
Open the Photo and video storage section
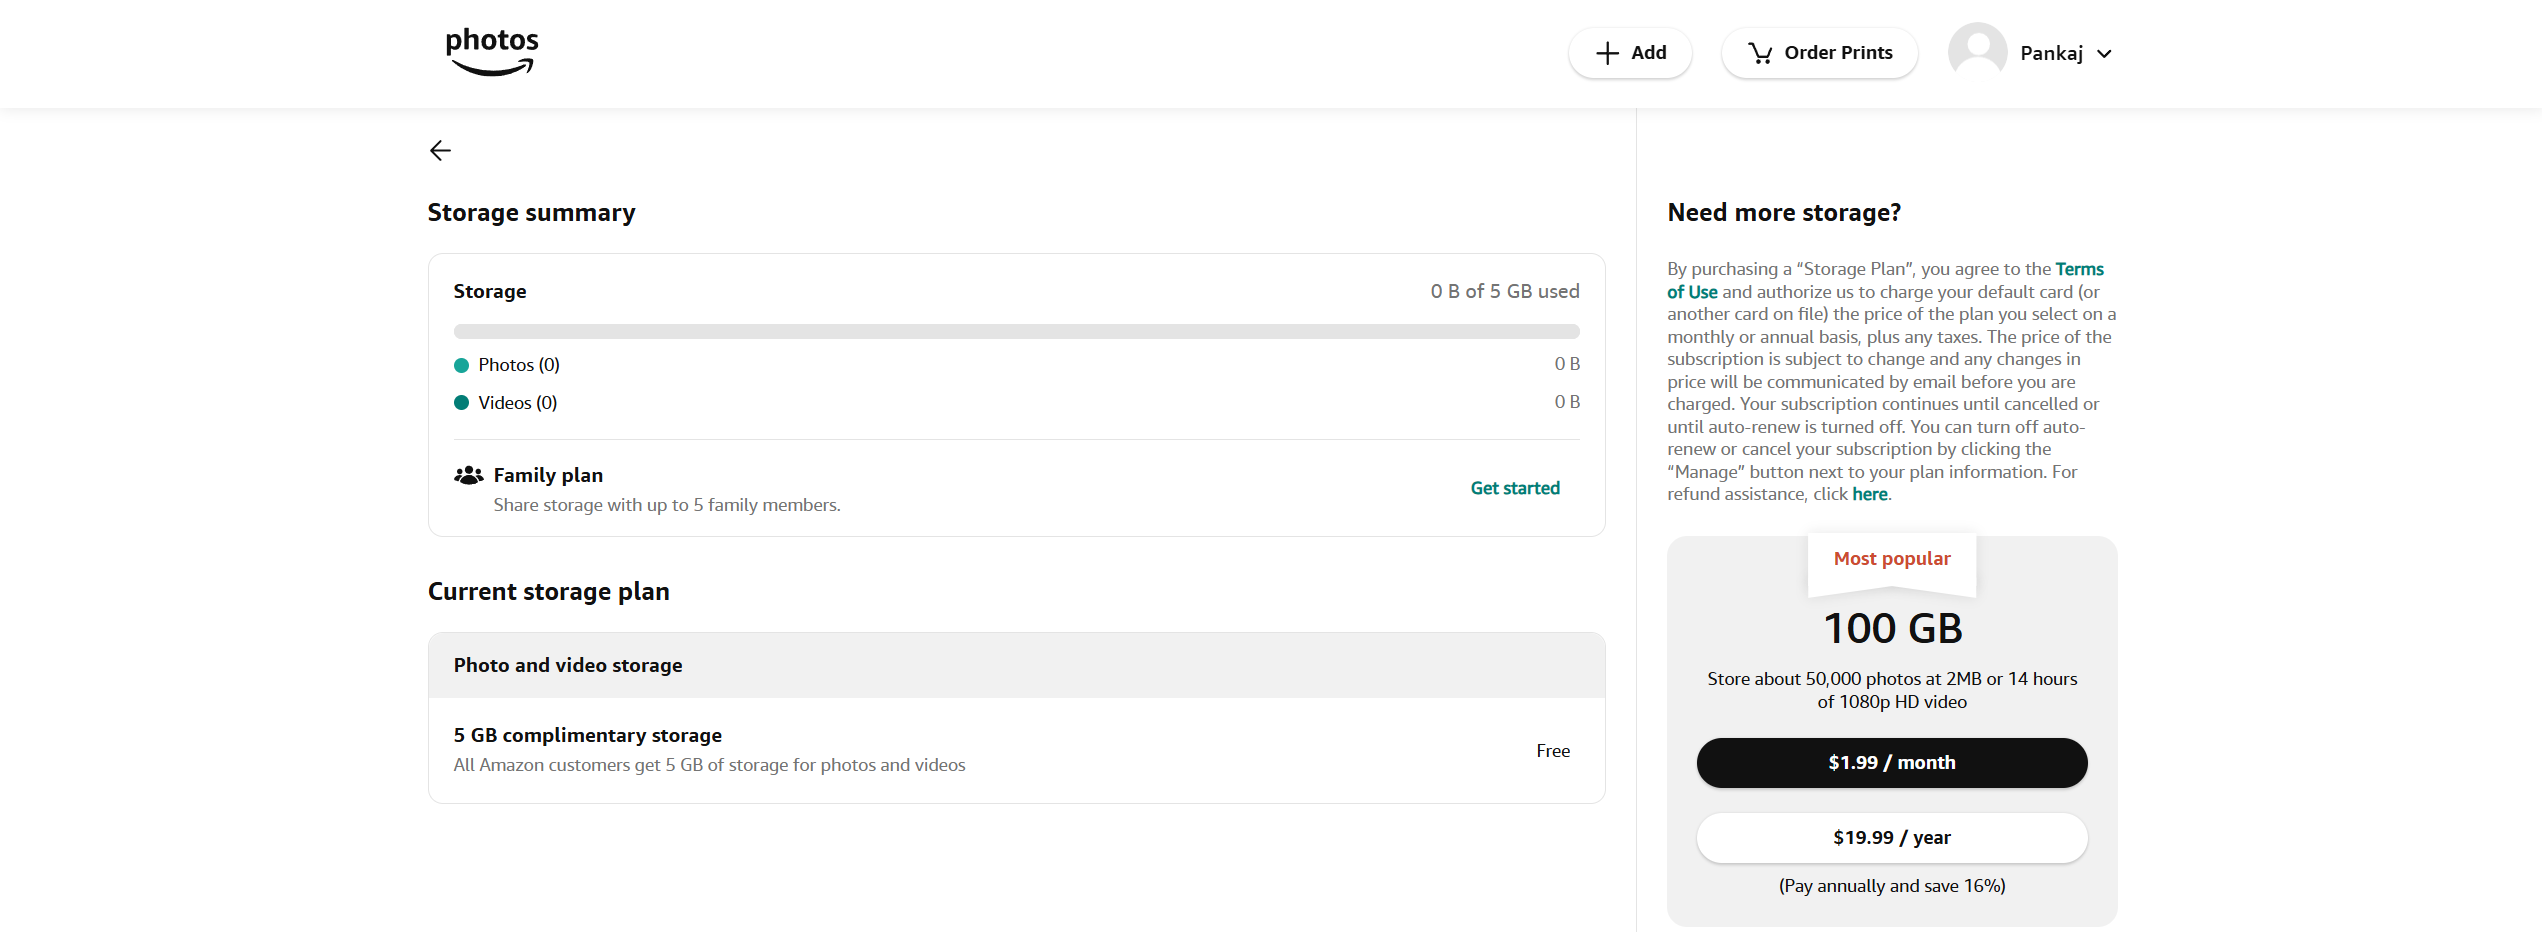coord(567,664)
